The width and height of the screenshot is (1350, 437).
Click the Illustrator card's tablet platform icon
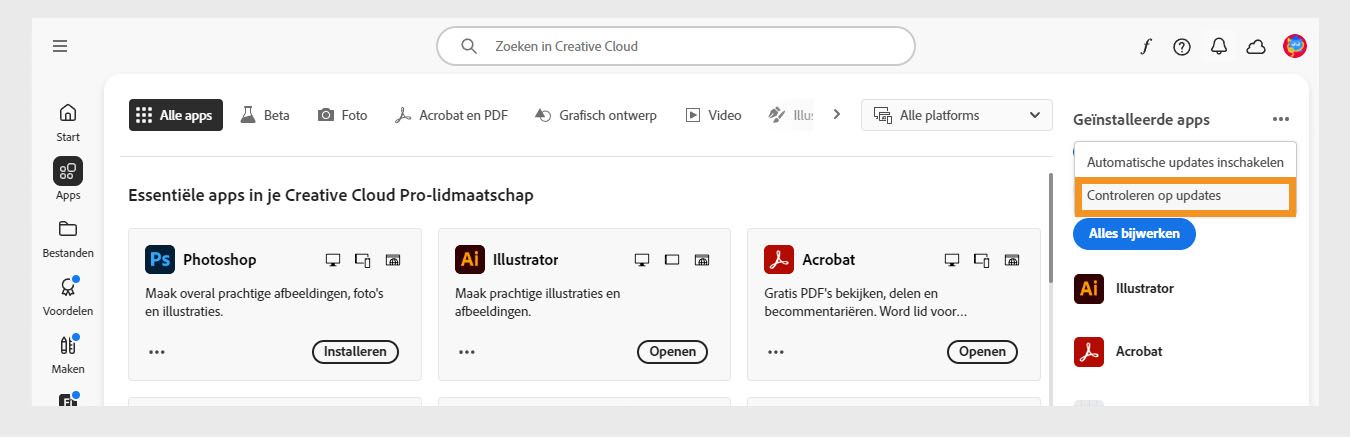672,260
